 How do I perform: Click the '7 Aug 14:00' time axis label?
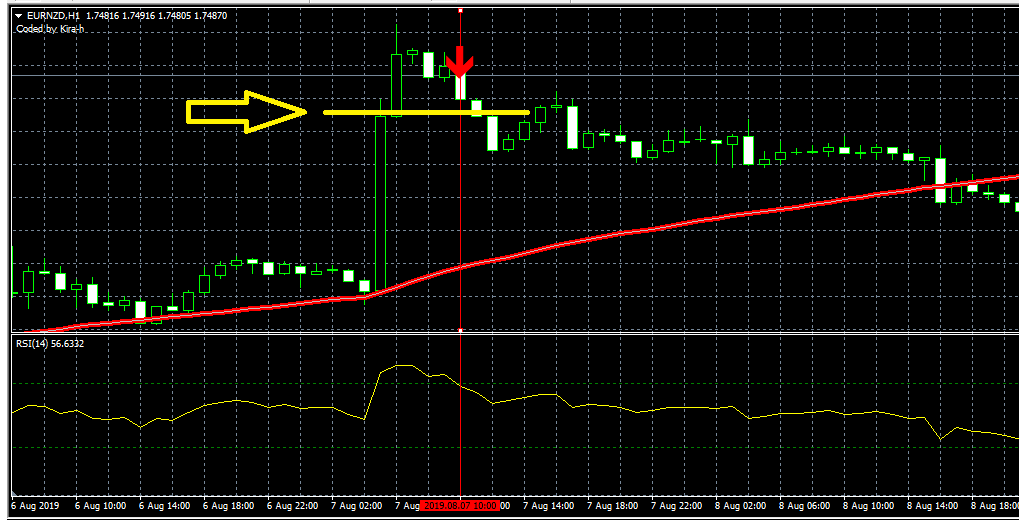click(x=549, y=506)
